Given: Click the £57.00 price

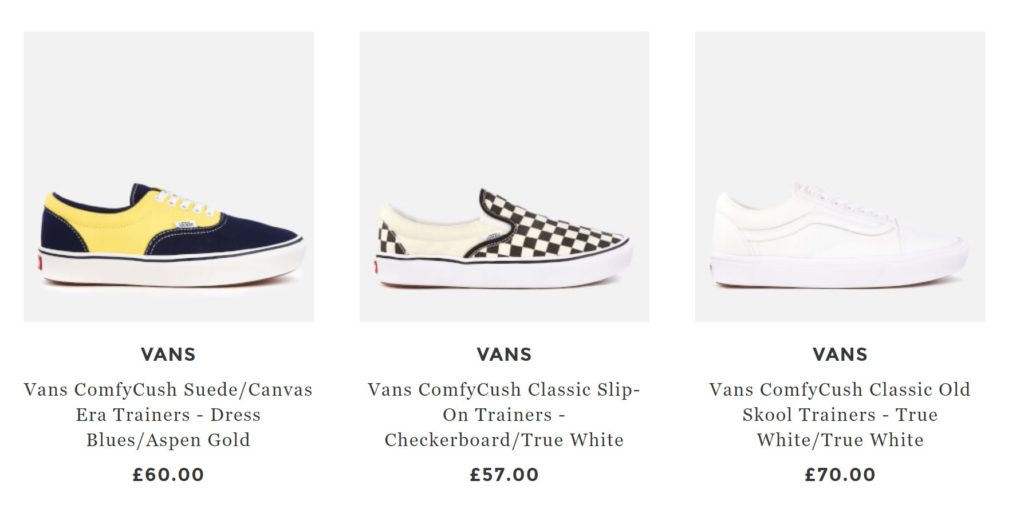Looking at the screenshot, I should click(x=504, y=475).
